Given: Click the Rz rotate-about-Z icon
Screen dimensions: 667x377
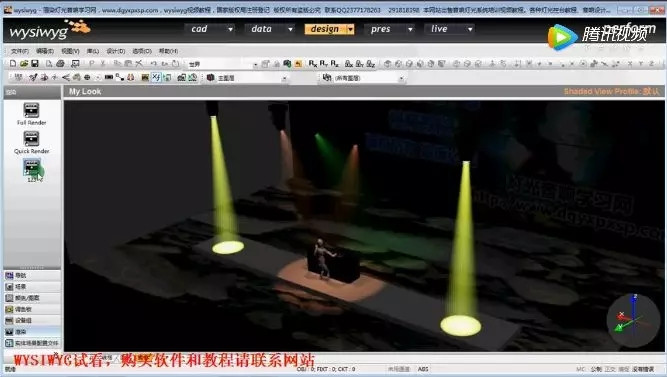Looking at the screenshot, I should pos(335,64).
